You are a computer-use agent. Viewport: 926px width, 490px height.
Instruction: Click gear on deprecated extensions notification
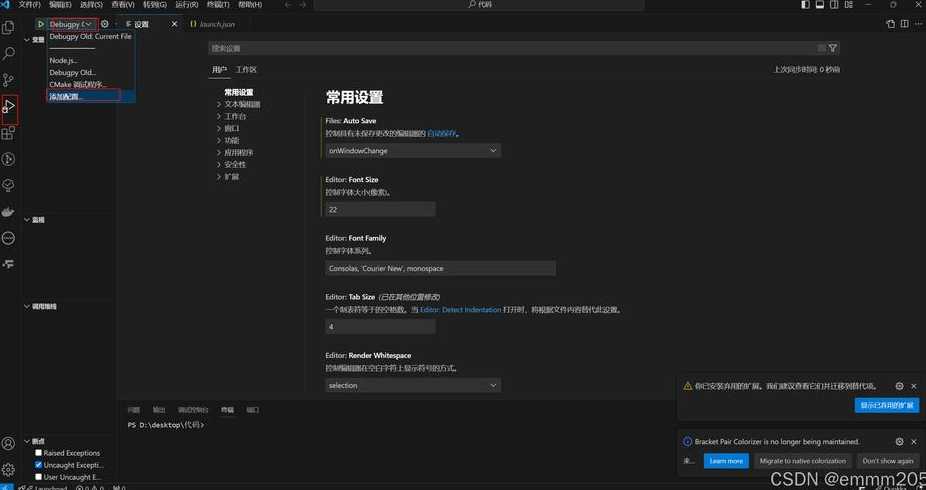pos(899,386)
